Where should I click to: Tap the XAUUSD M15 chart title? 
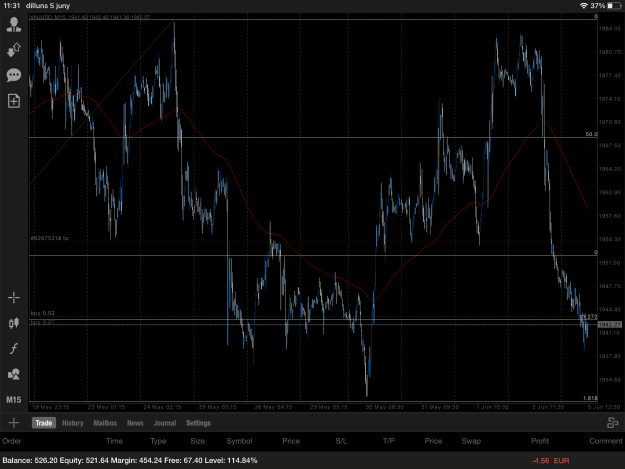[x=90, y=17]
